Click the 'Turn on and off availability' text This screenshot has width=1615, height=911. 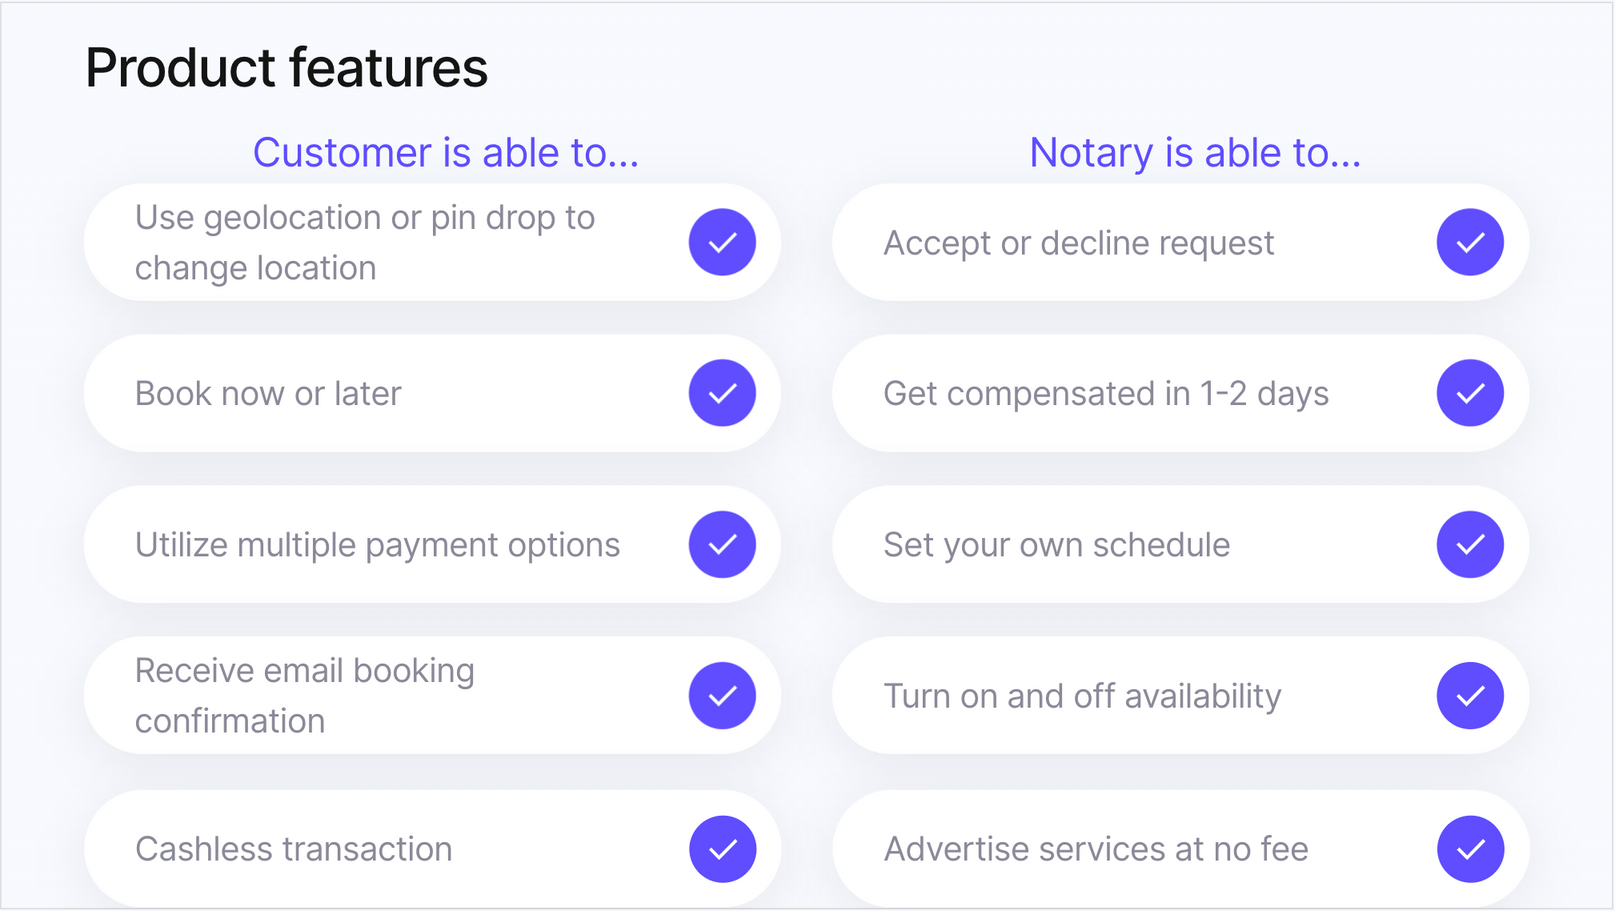pos(1082,696)
